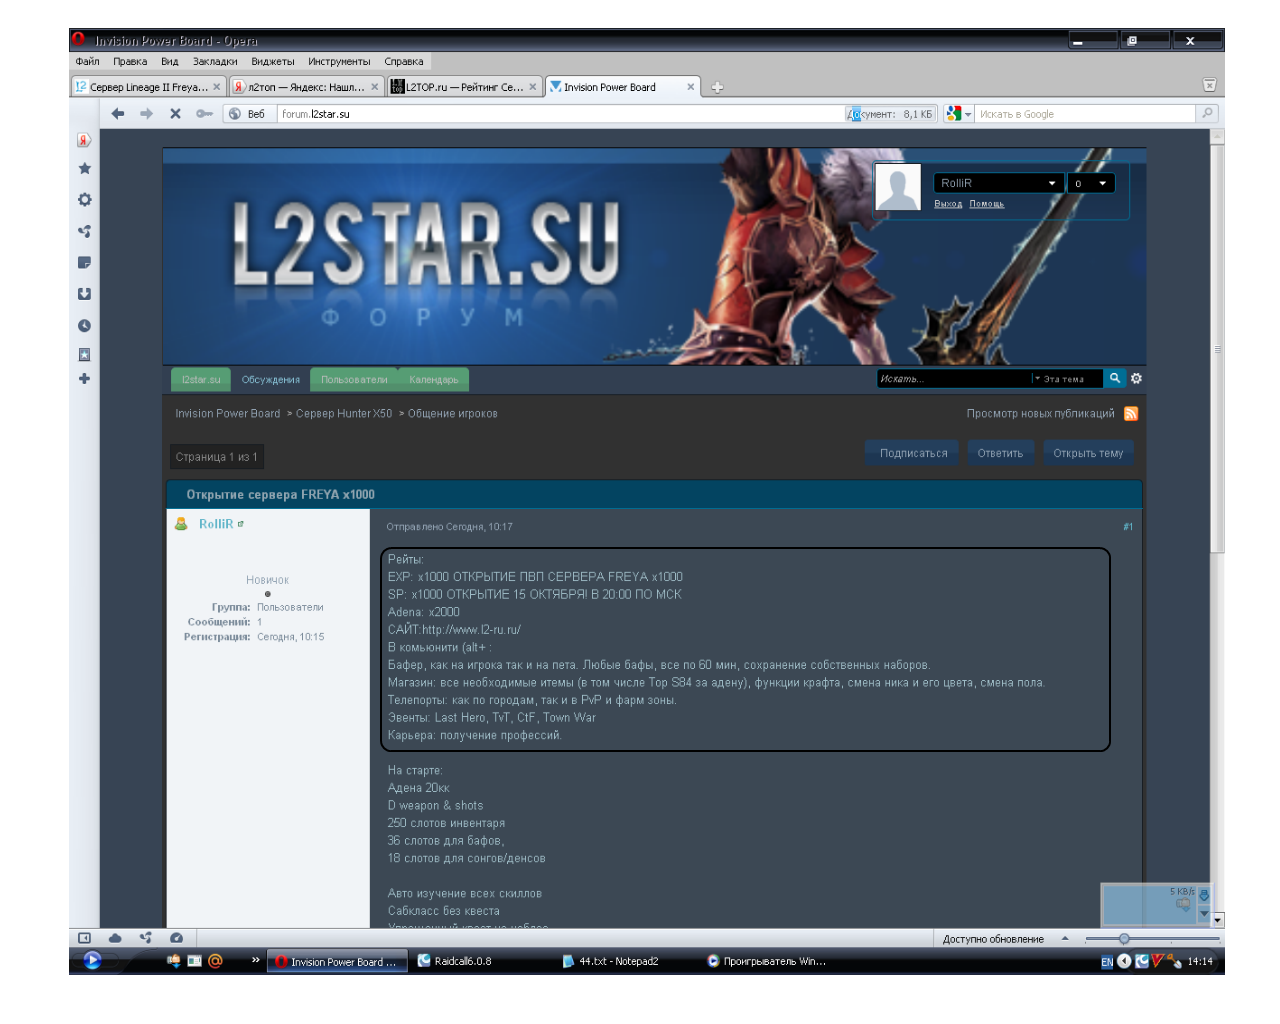Open the Downloads panel in the sidebar

pyautogui.click(x=84, y=294)
